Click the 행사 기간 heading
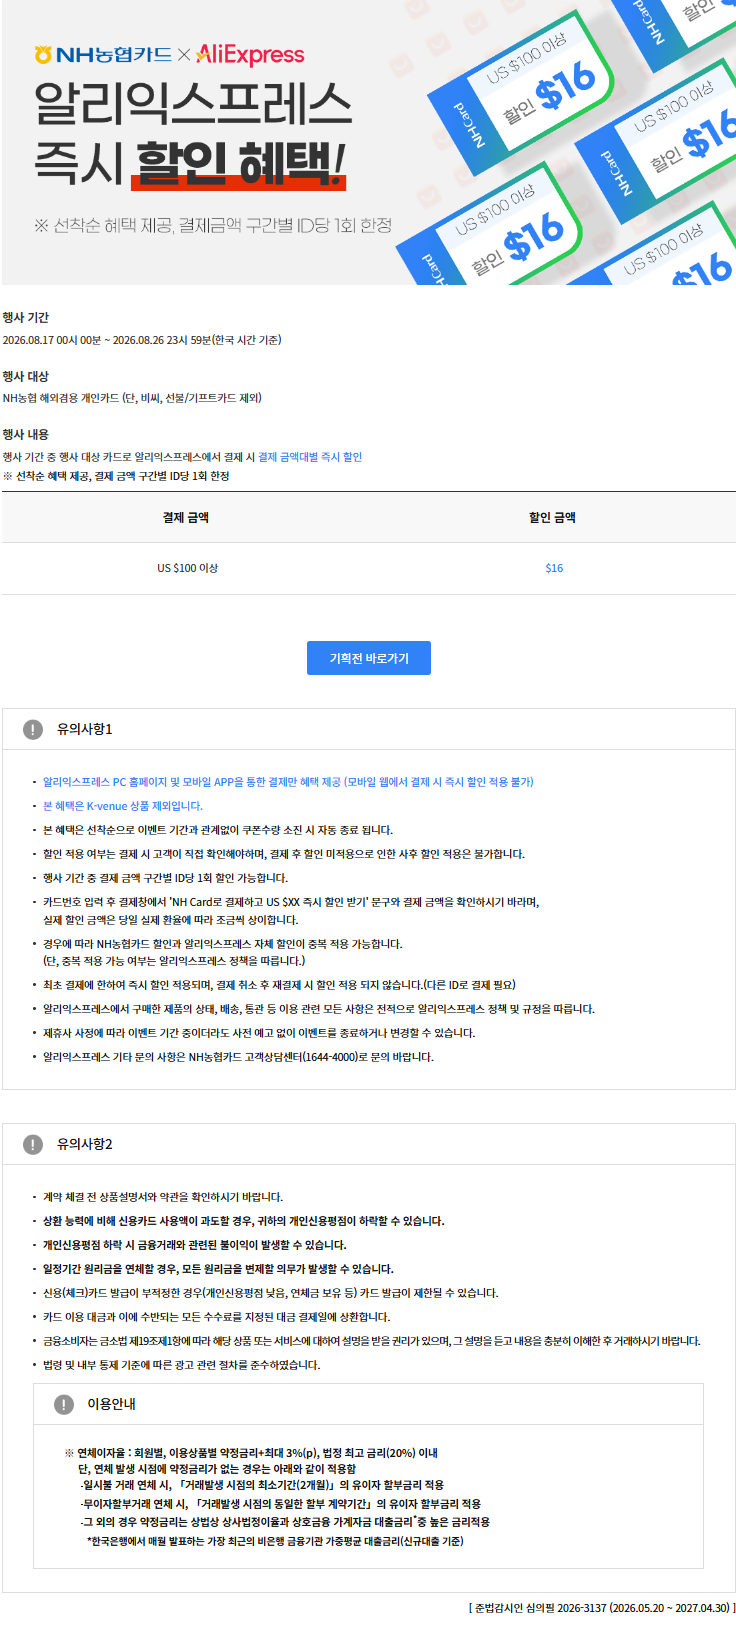This screenshot has width=736, height=1628. (26, 318)
